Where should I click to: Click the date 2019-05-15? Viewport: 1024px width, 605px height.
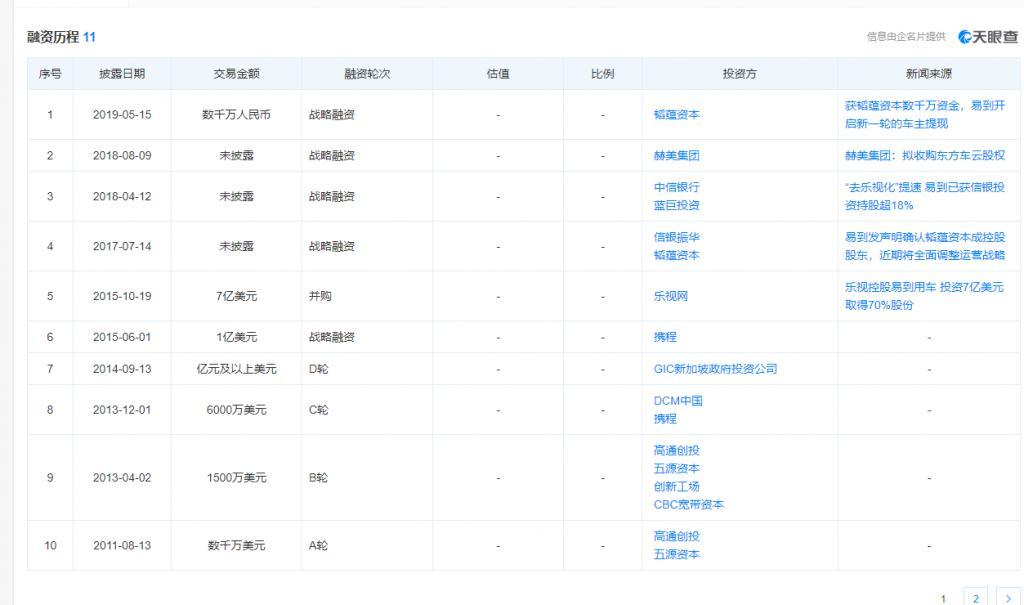pos(122,114)
